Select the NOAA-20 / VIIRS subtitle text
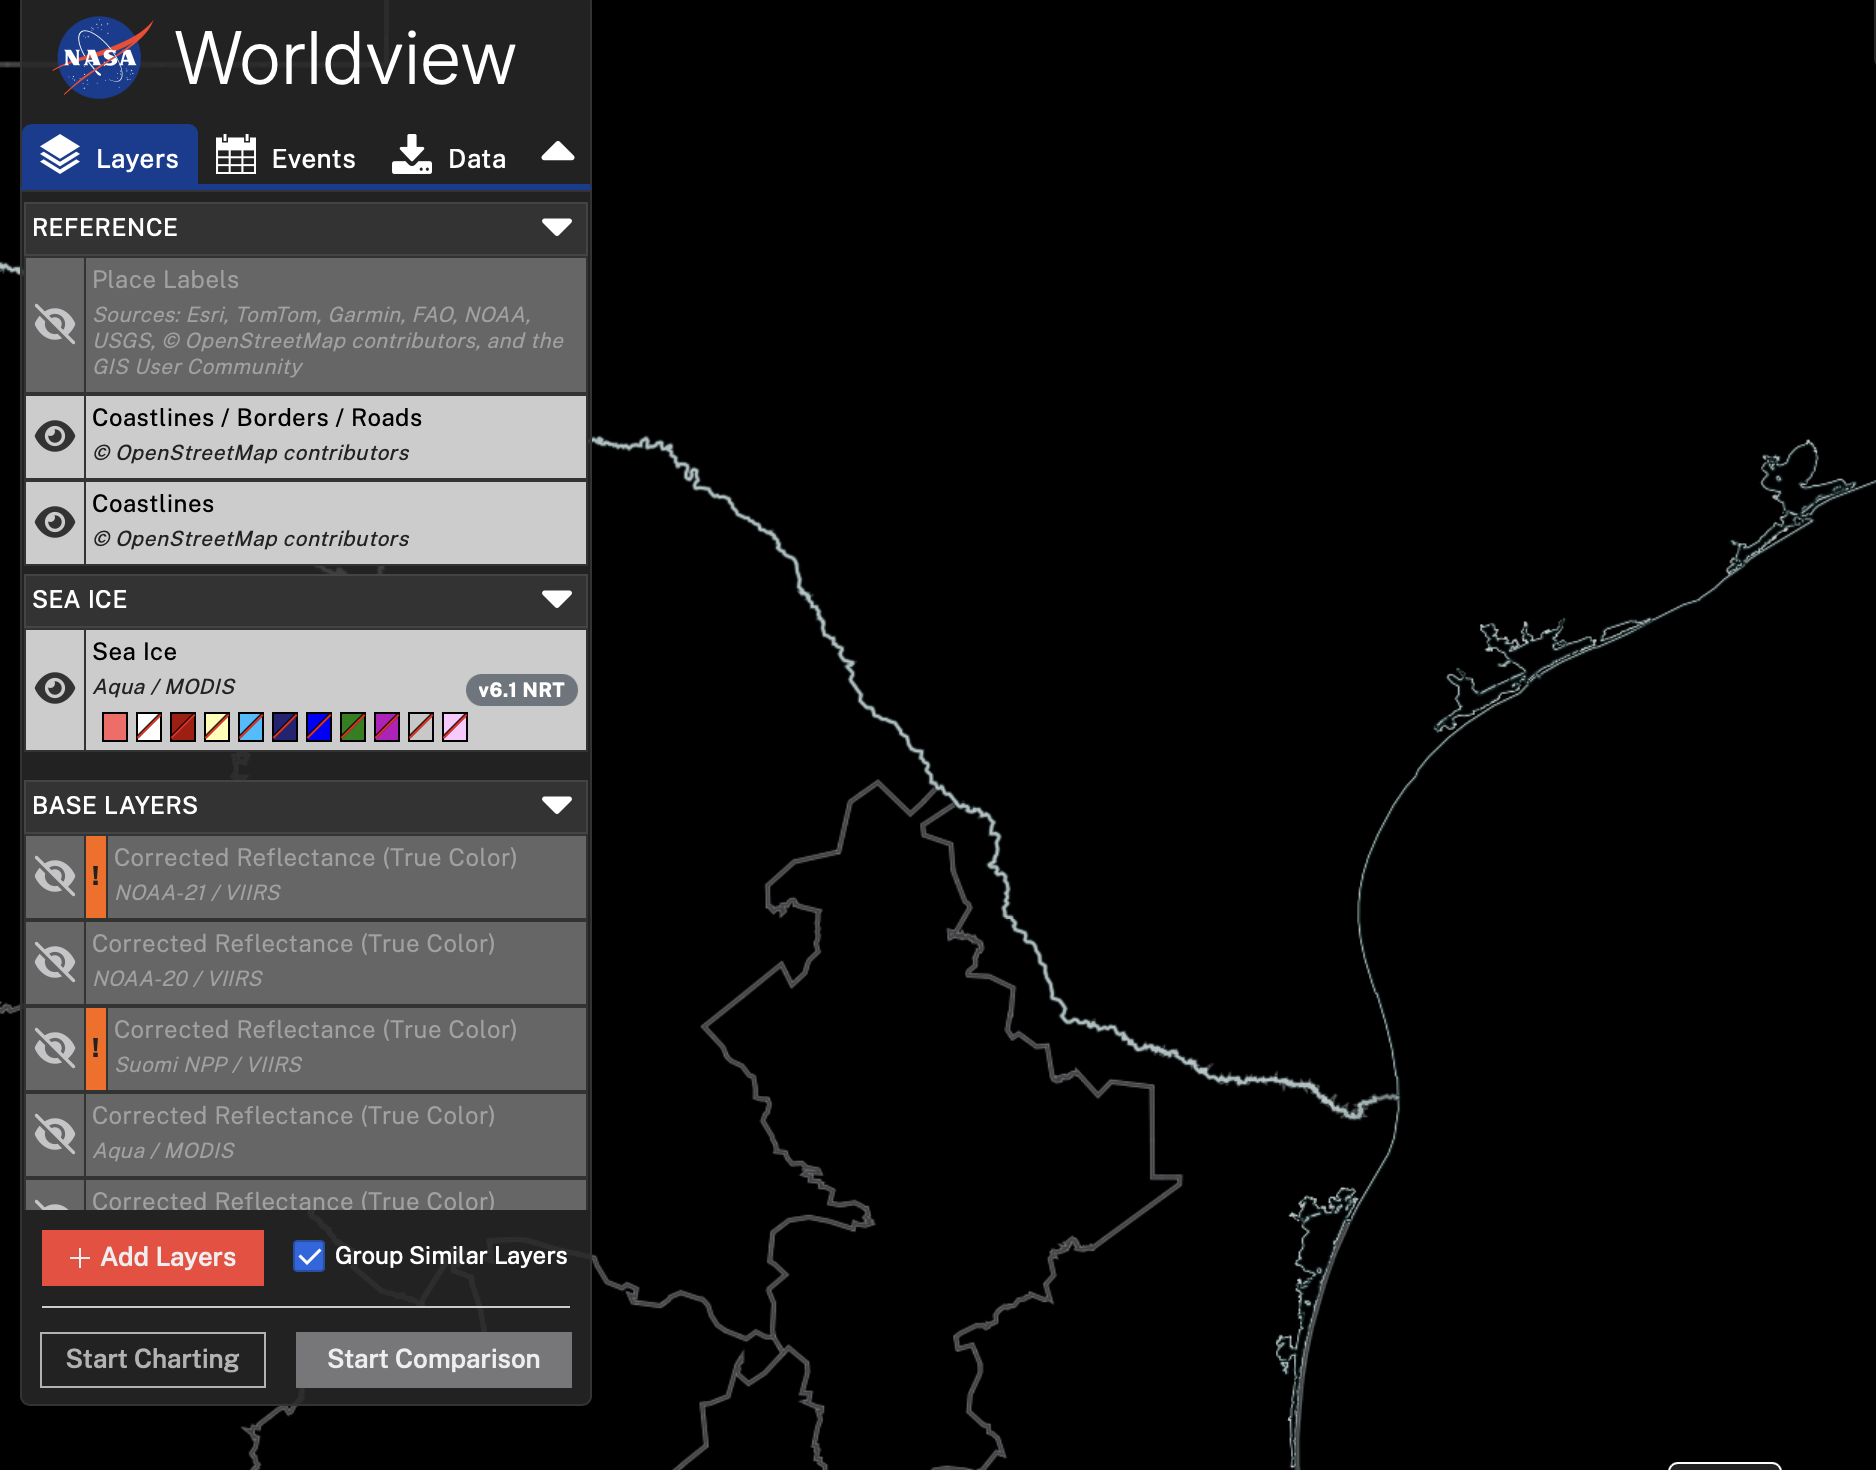 (178, 978)
